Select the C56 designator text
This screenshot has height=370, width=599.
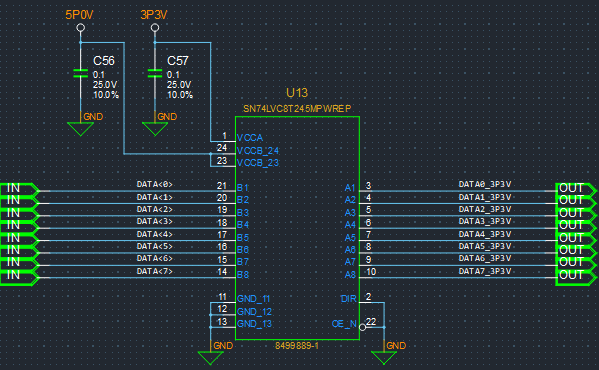coord(104,61)
